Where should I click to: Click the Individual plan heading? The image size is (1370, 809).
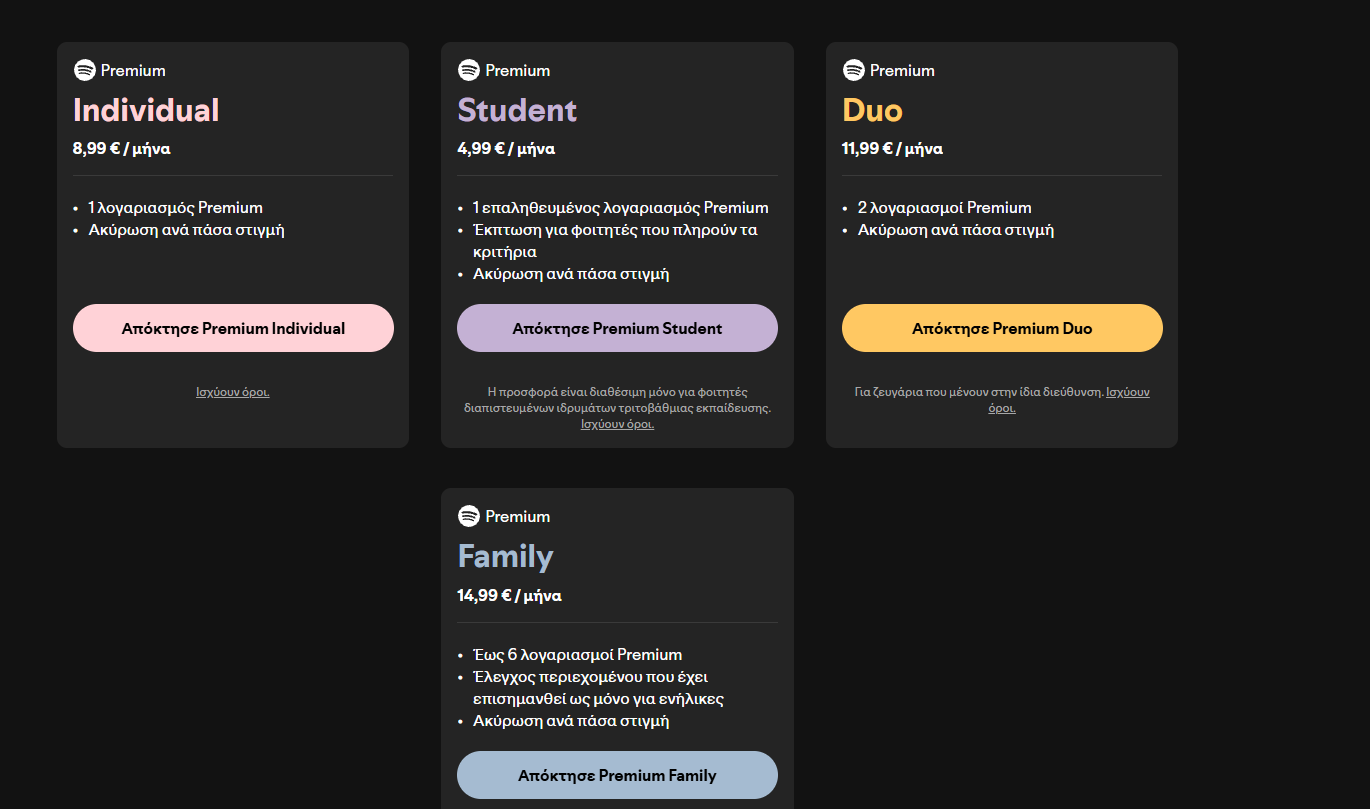[x=146, y=110]
